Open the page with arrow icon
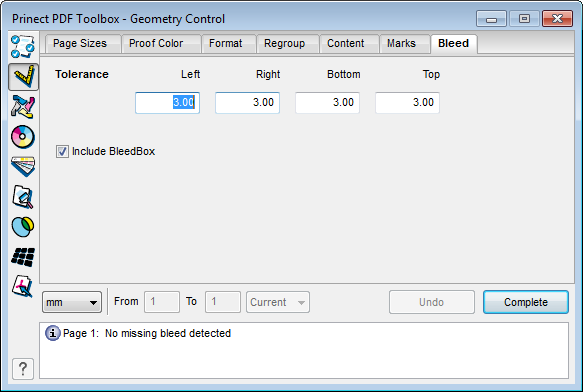Viewport: 583px width, 392px height. [23, 286]
